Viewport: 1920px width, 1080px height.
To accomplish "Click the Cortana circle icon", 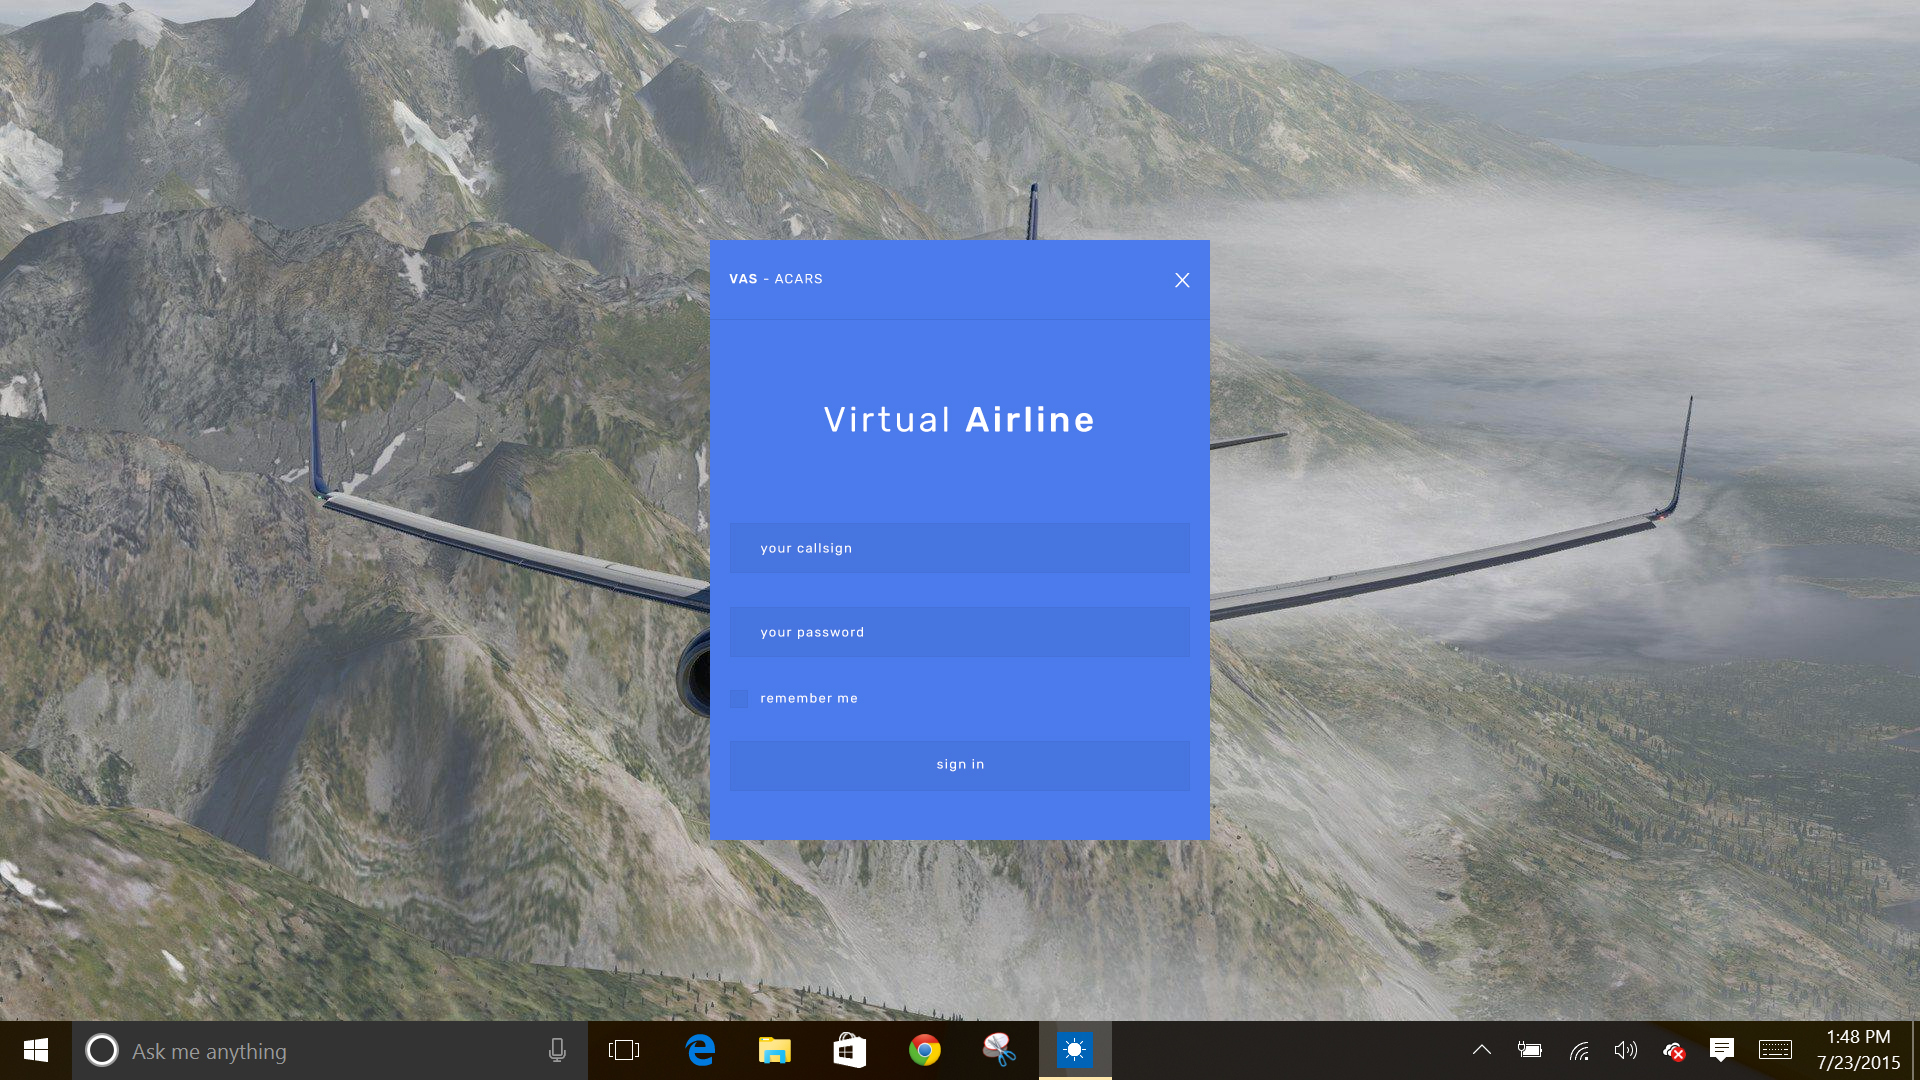I will 101,1050.
